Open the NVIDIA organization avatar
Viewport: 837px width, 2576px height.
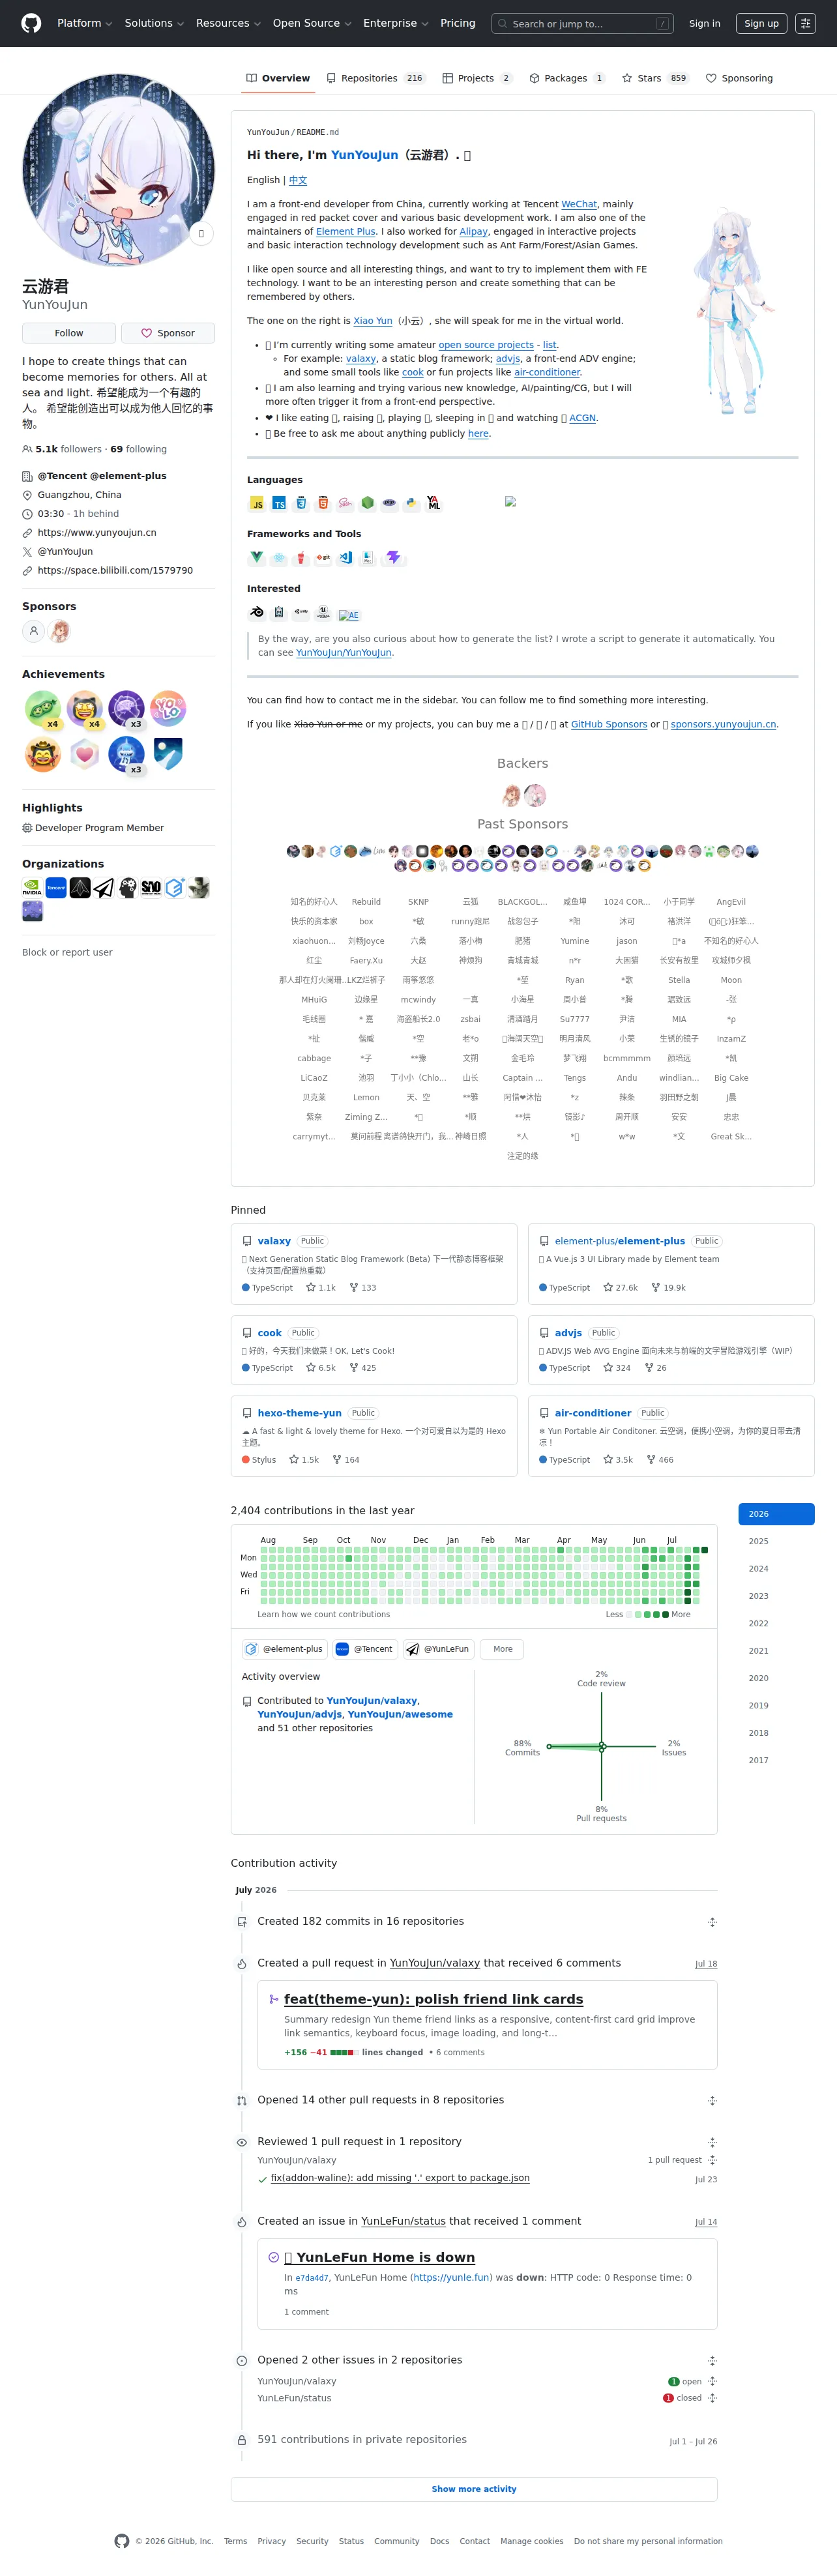(32, 887)
